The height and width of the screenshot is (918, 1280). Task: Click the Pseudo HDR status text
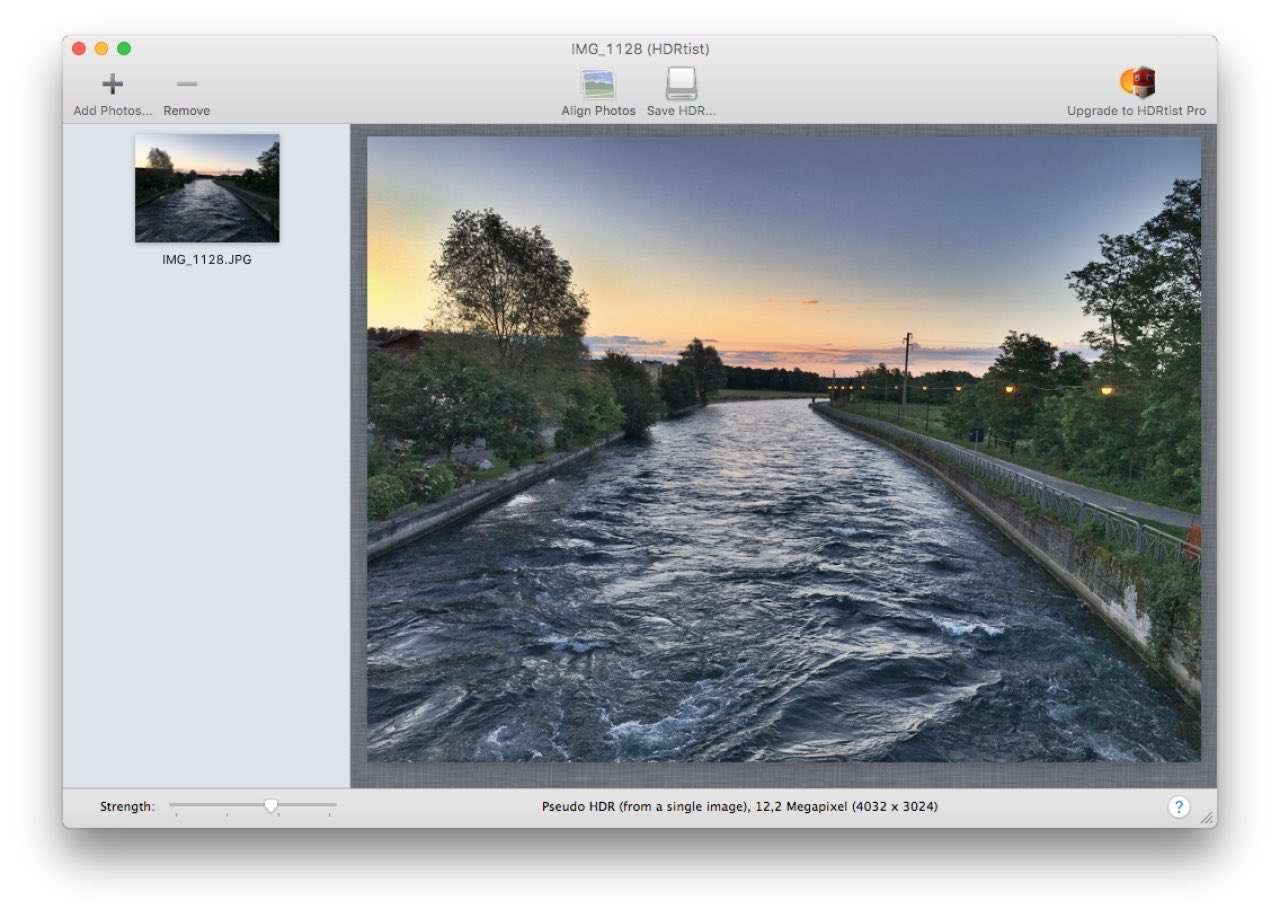739,807
